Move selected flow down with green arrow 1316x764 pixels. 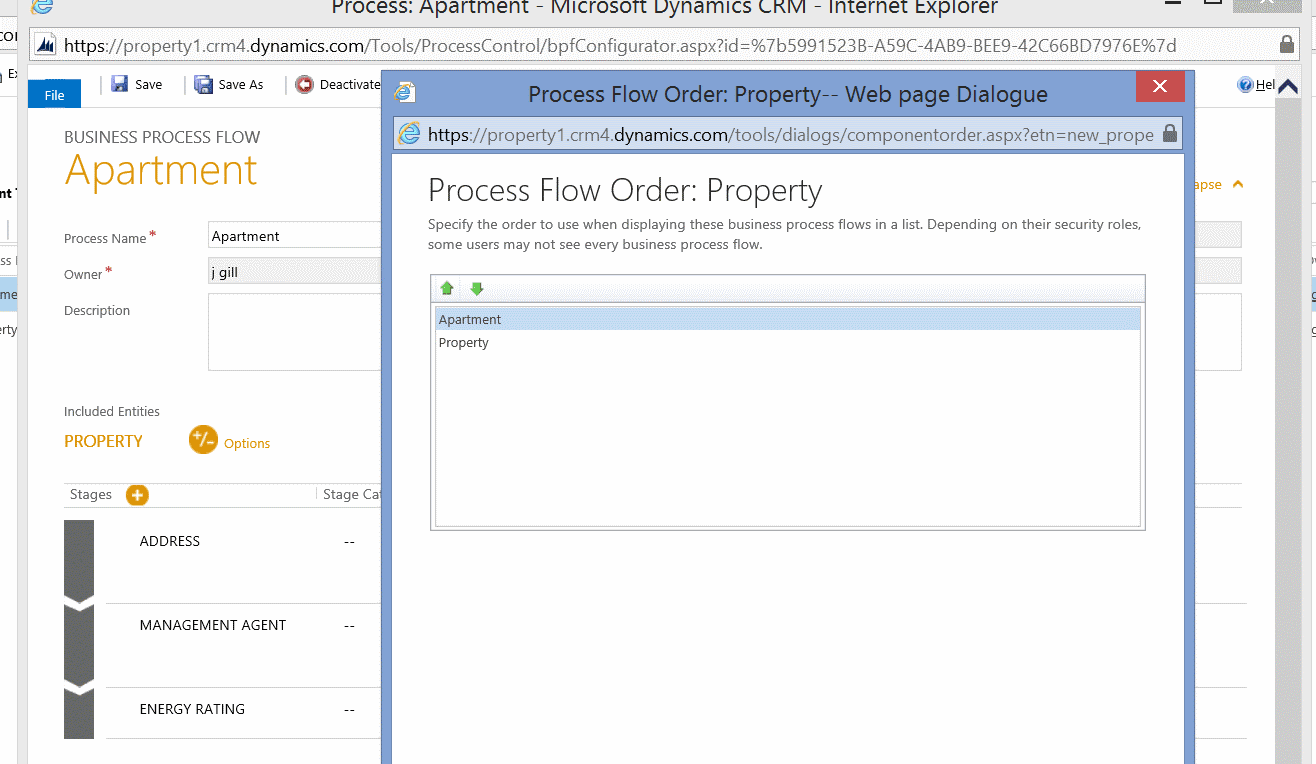coord(477,289)
